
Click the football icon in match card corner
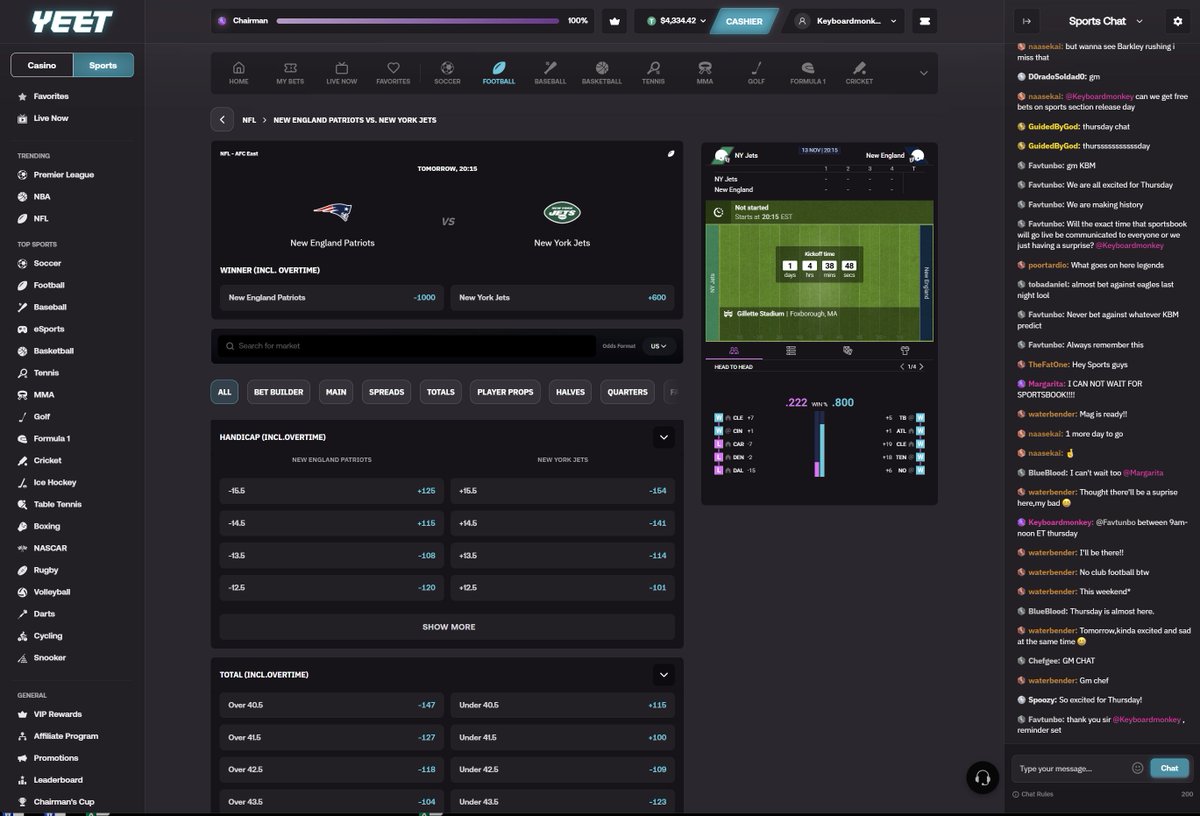671,154
